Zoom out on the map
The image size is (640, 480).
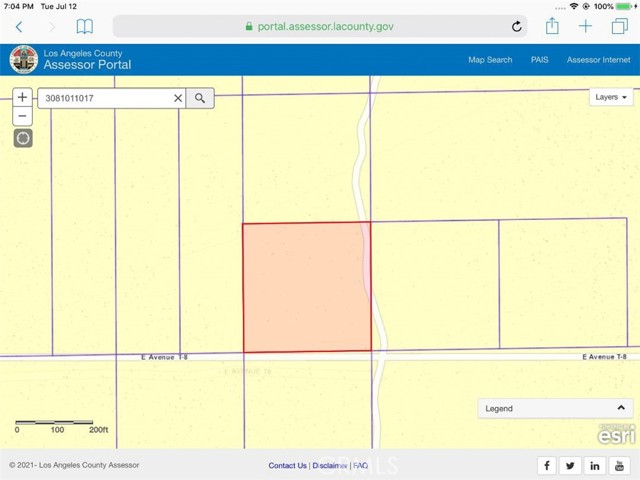point(22,116)
